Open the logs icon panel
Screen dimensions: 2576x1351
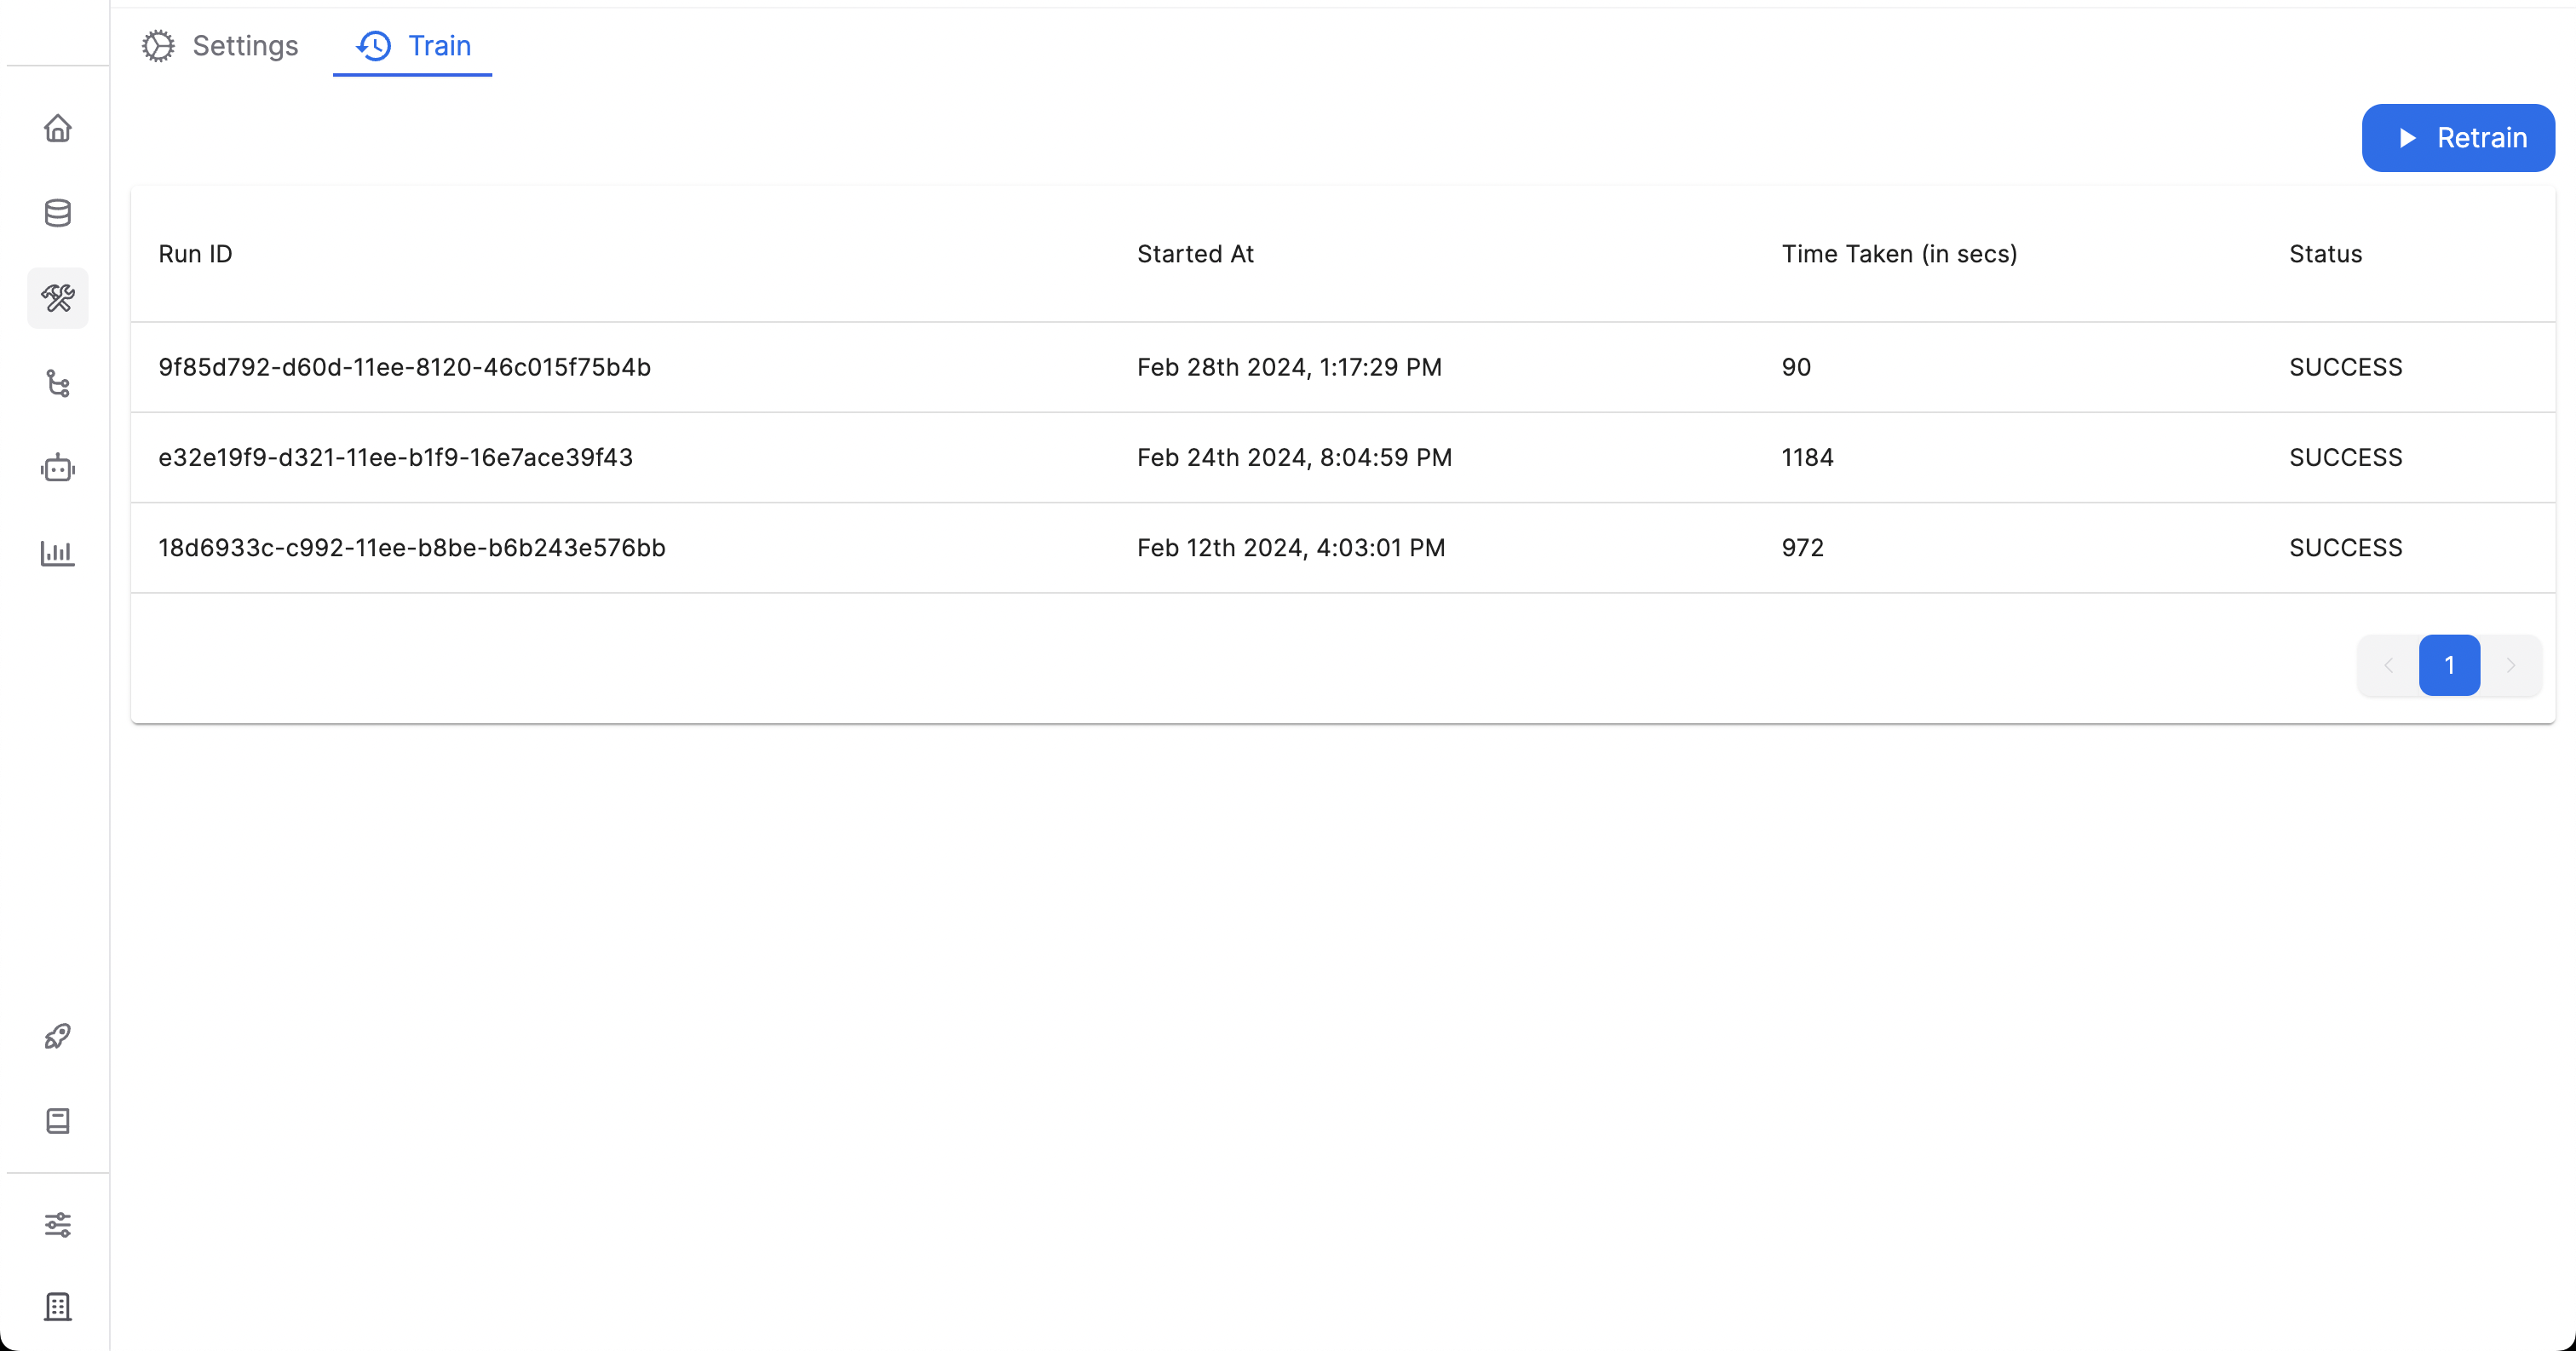tap(56, 1121)
